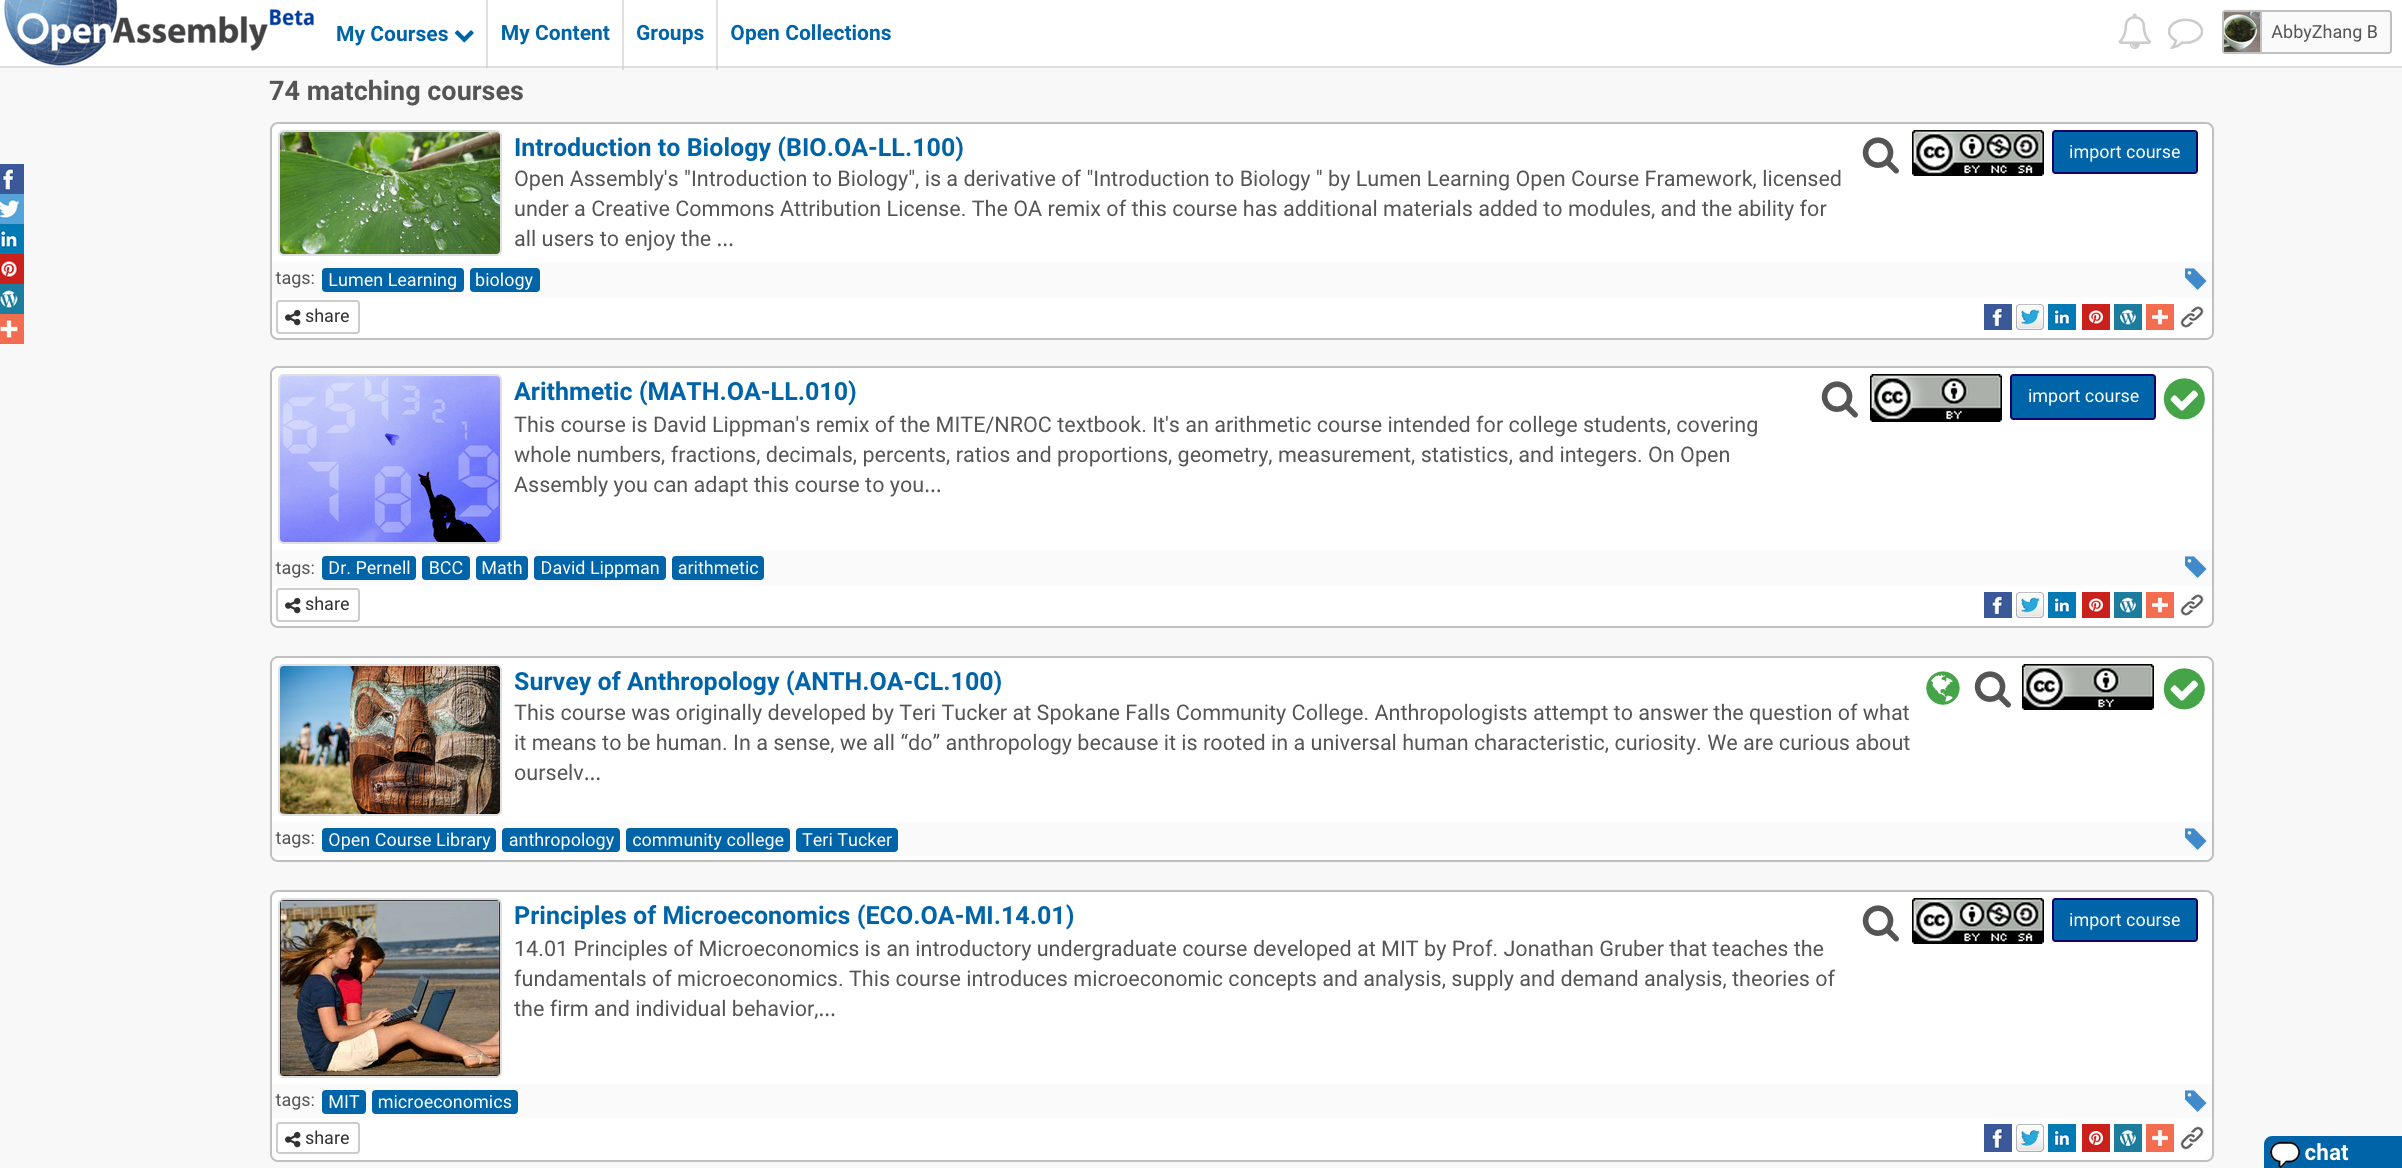Click the Arithmetic numbers thumbnail
The width and height of the screenshot is (2402, 1168).
coord(390,459)
